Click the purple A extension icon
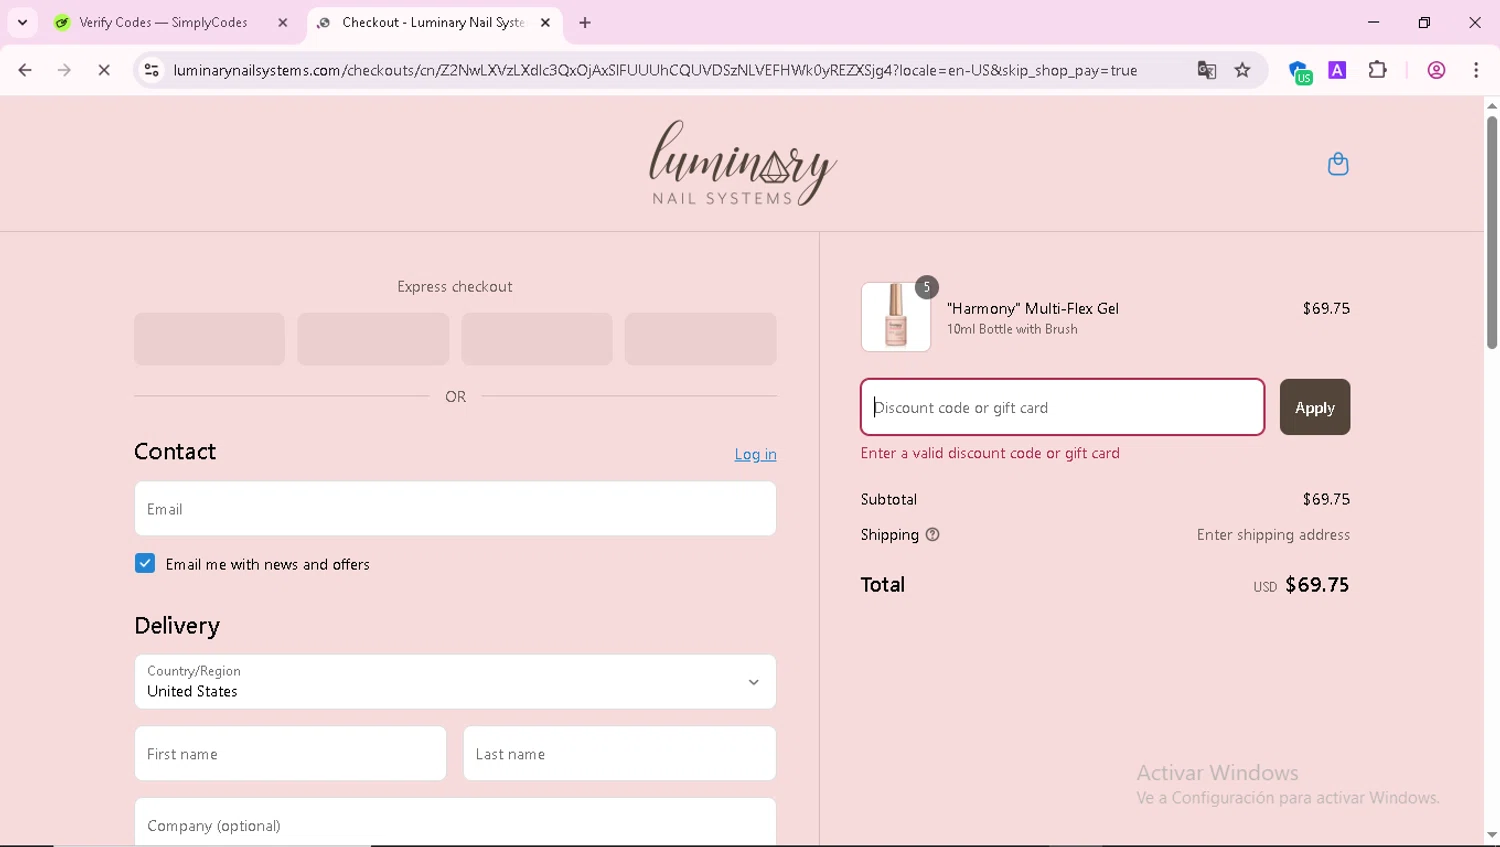The height and width of the screenshot is (847, 1500). coord(1337,70)
